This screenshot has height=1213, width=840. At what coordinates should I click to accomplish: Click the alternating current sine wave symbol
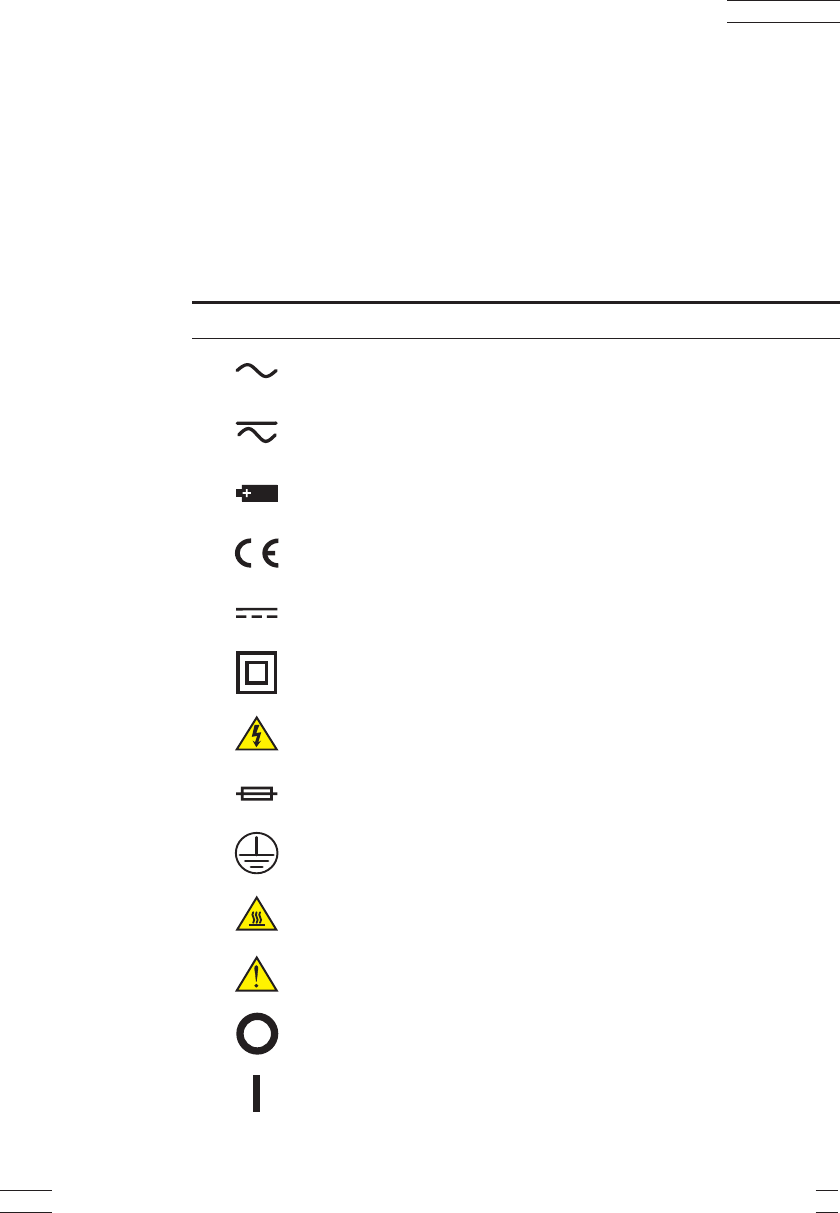pos(256,371)
